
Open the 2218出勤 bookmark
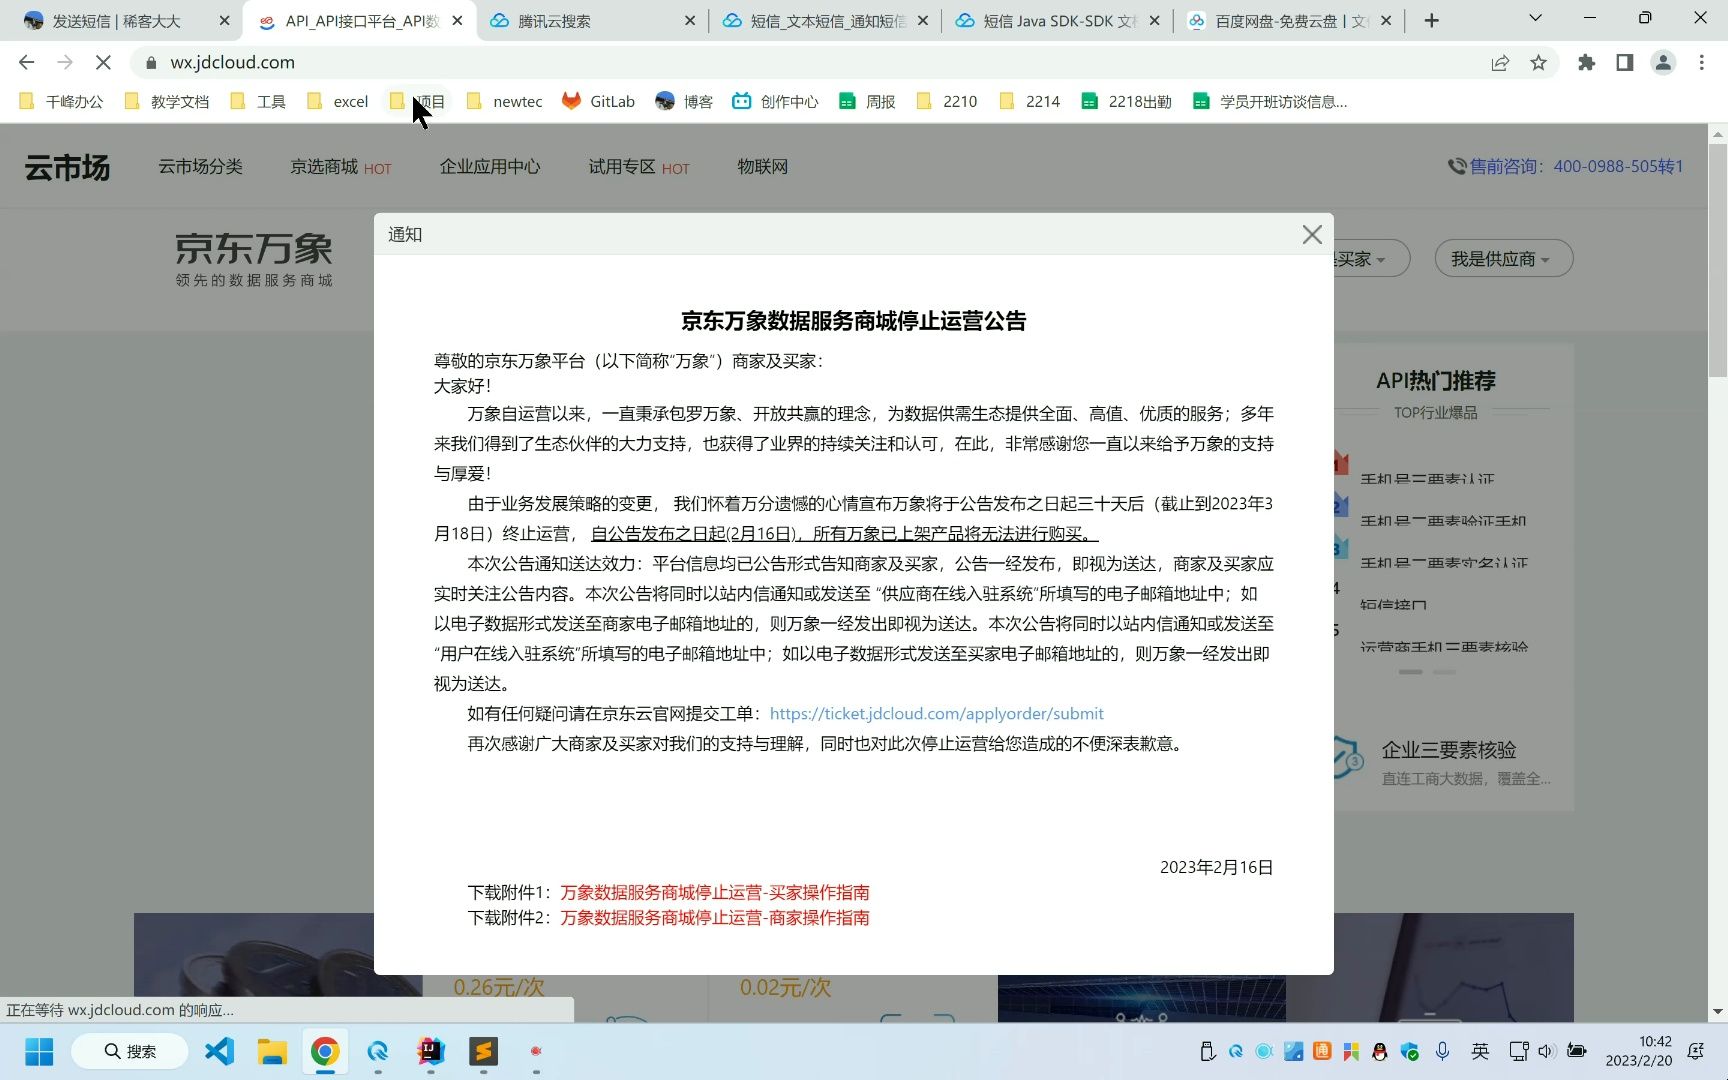coord(1126,101)
